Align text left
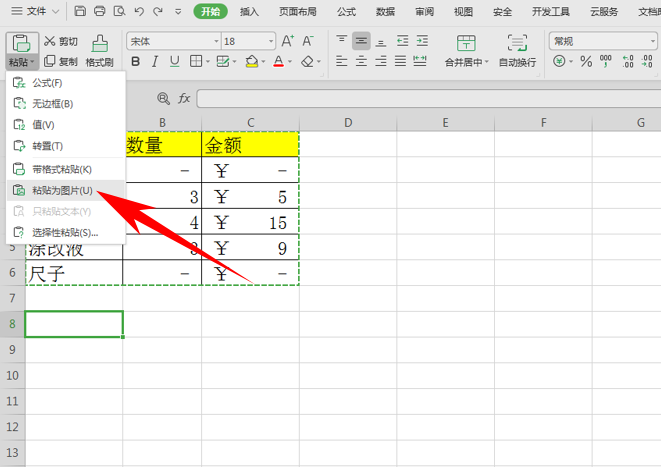The width and height of the screenshot is (661, 471). [341, 62]
